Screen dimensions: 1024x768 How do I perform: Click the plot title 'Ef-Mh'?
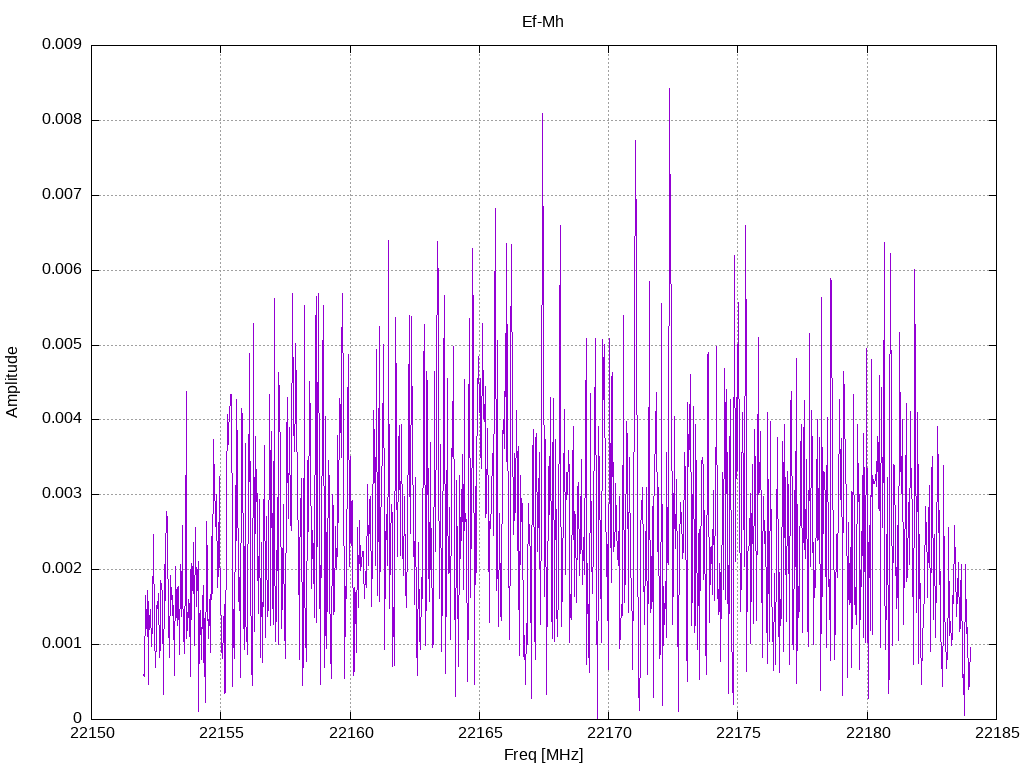click(x=543, y=22)
